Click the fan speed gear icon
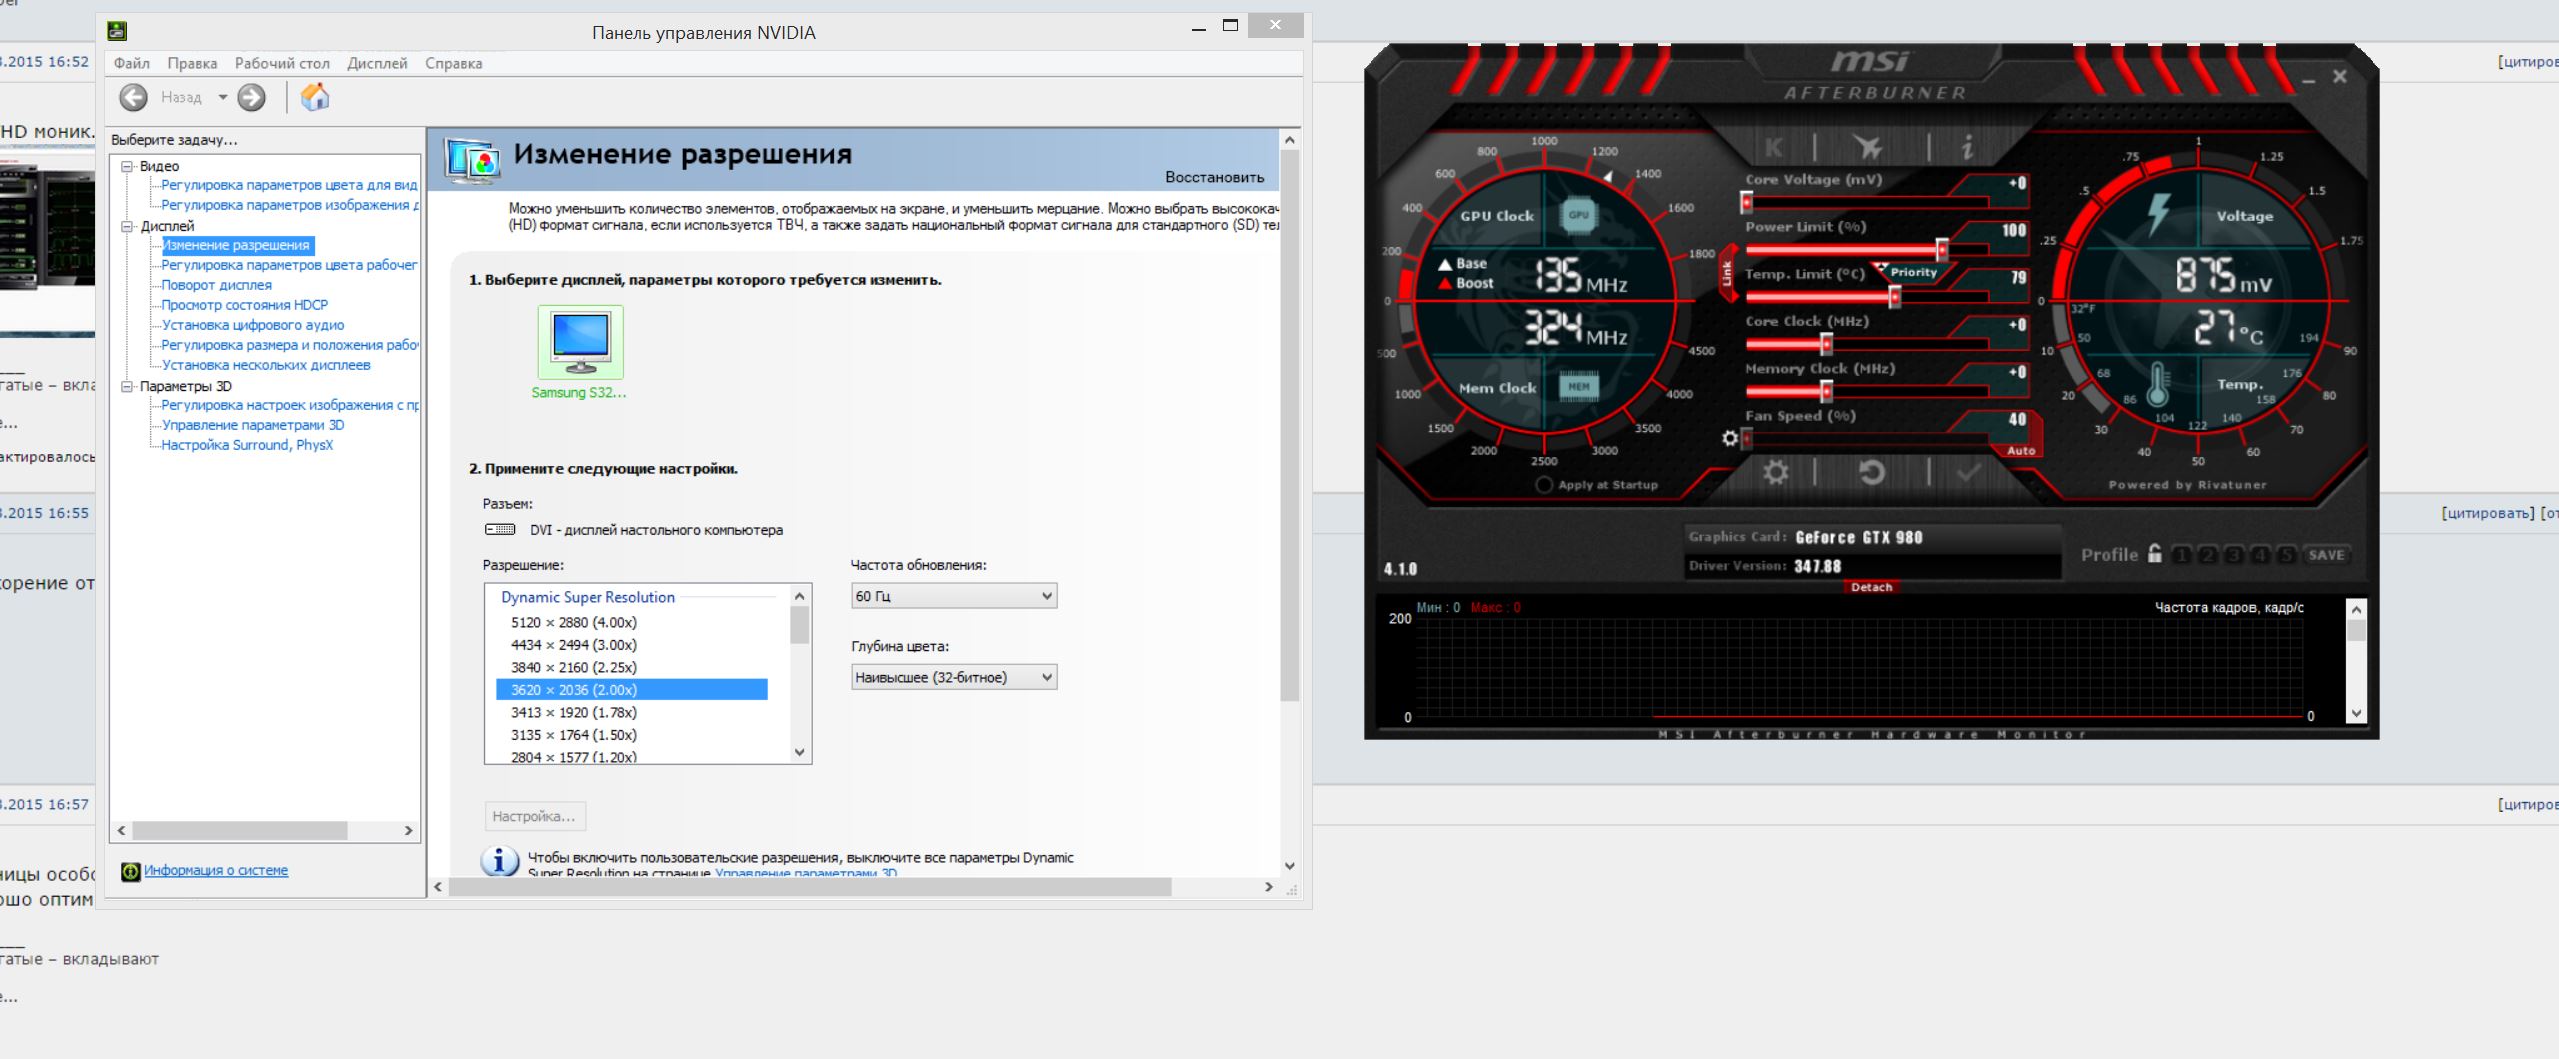Screen dimensions: 2559x1059 1729,438
